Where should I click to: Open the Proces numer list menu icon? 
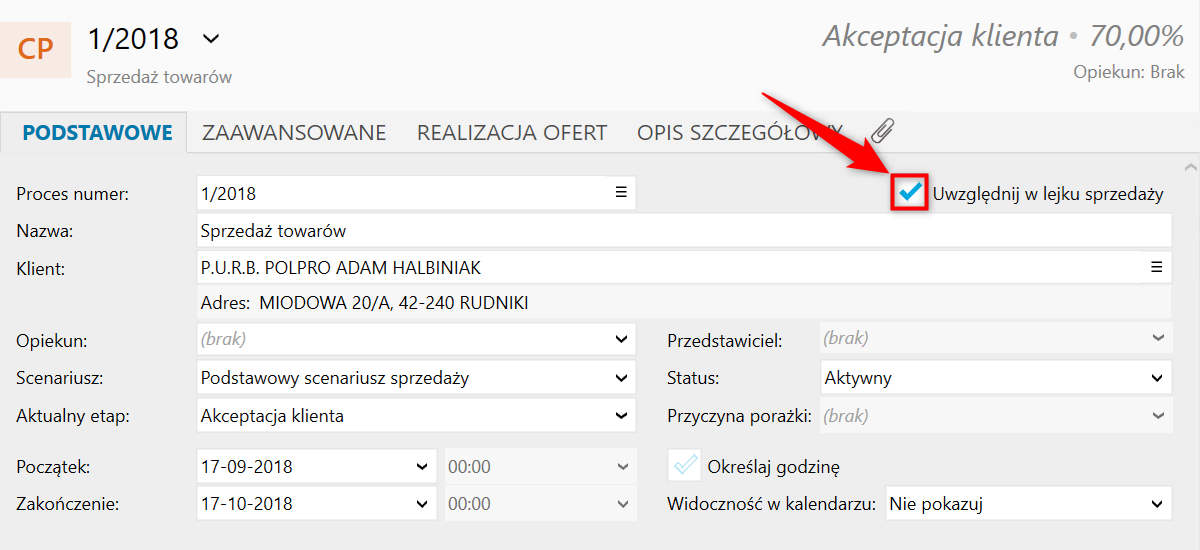tap(620, 193)
